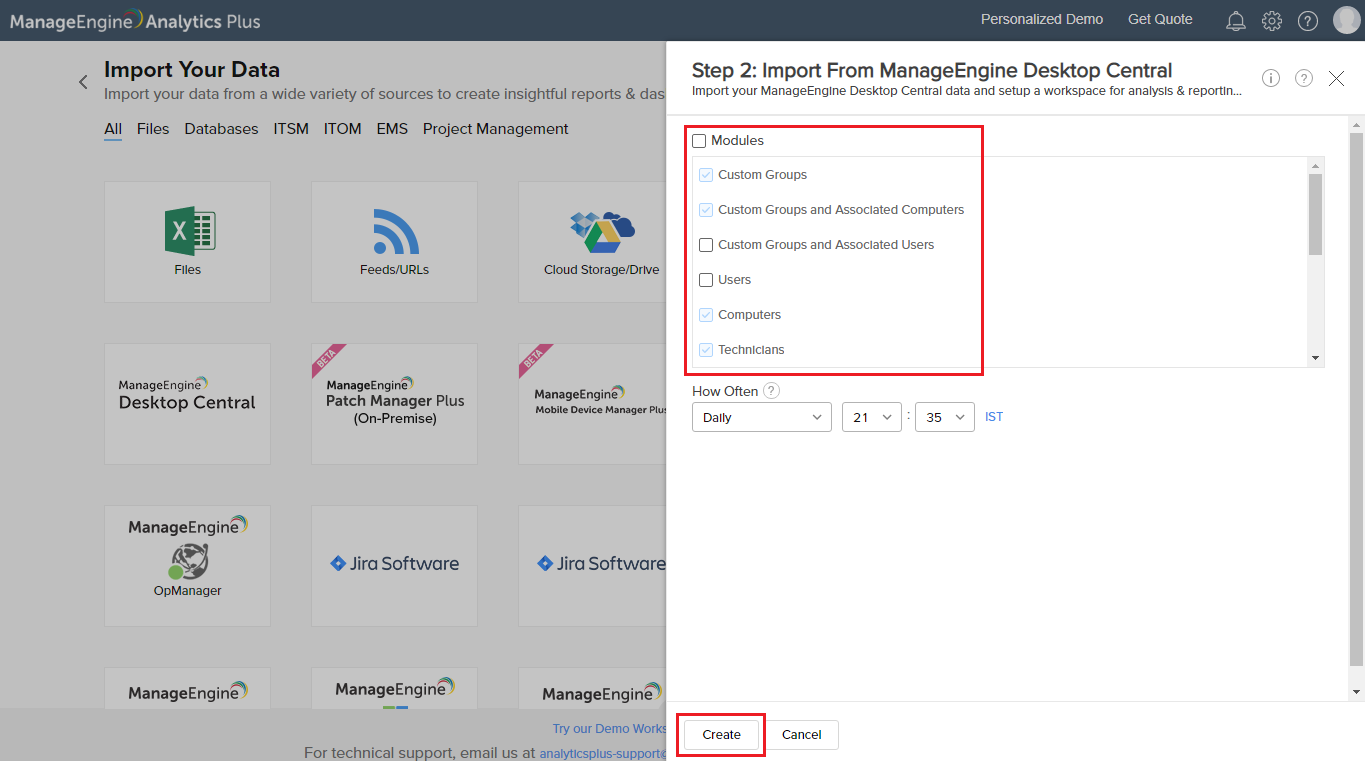Image resolution: width=1365 pixels, height=761 pixels.
Task: Click the import panel vertical scrollbar
Action: (1356, 399)
